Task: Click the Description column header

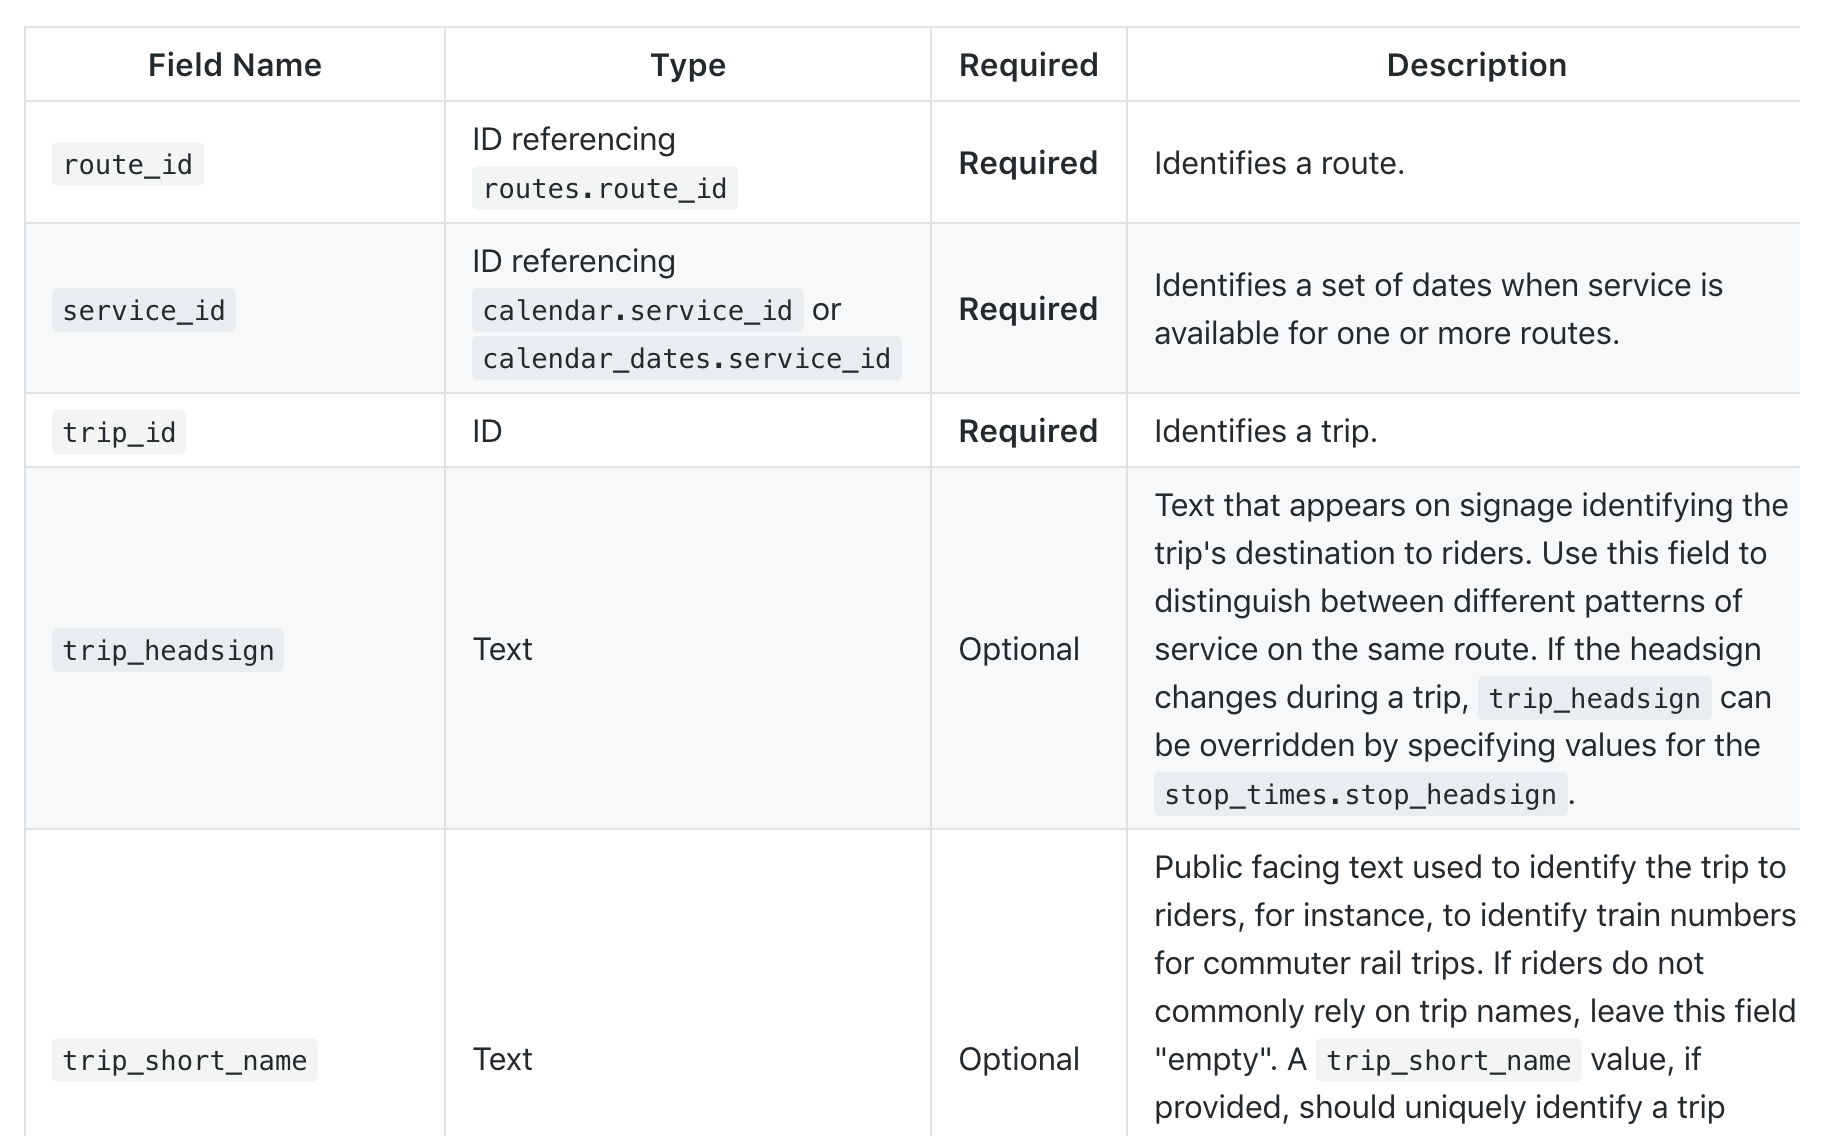Action: (x=1476, y=65)
